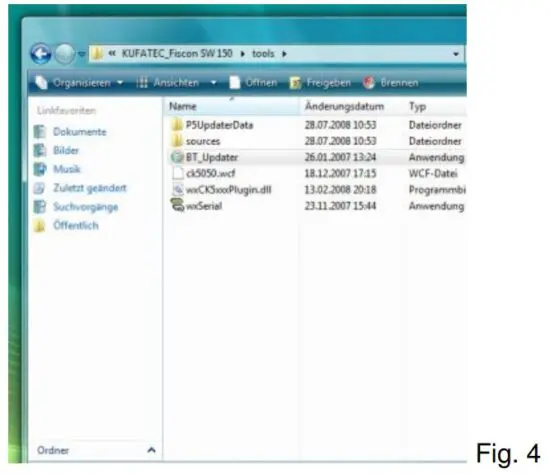Click date 23.11.2007 15:44 of wxSerial
Screen dimensions: 550x474
pyautogui.click(x=340, y=206)
